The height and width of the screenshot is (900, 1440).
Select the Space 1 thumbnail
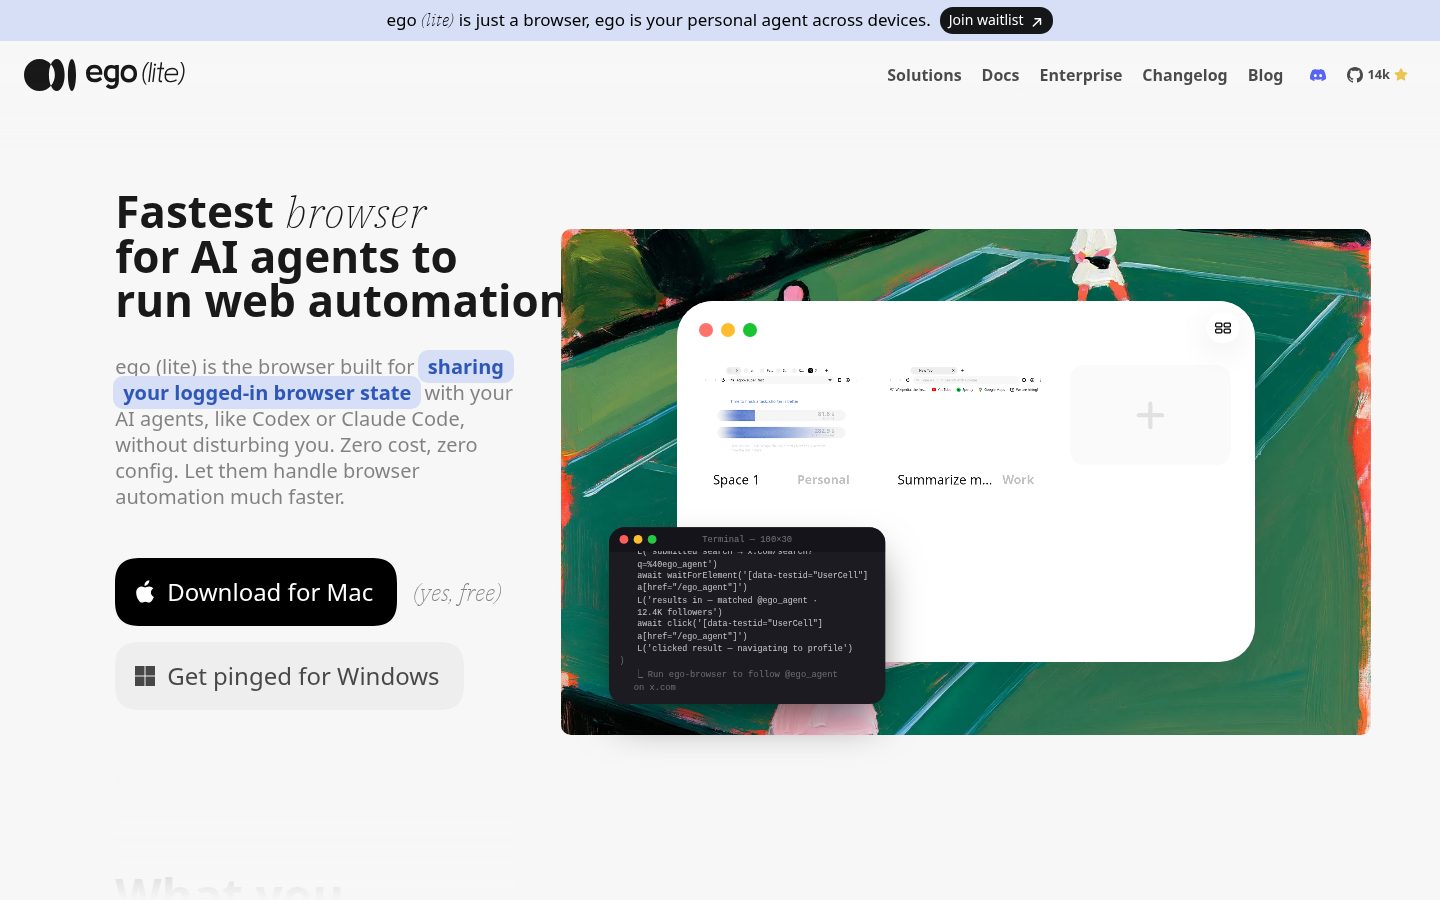pos(781,413)
